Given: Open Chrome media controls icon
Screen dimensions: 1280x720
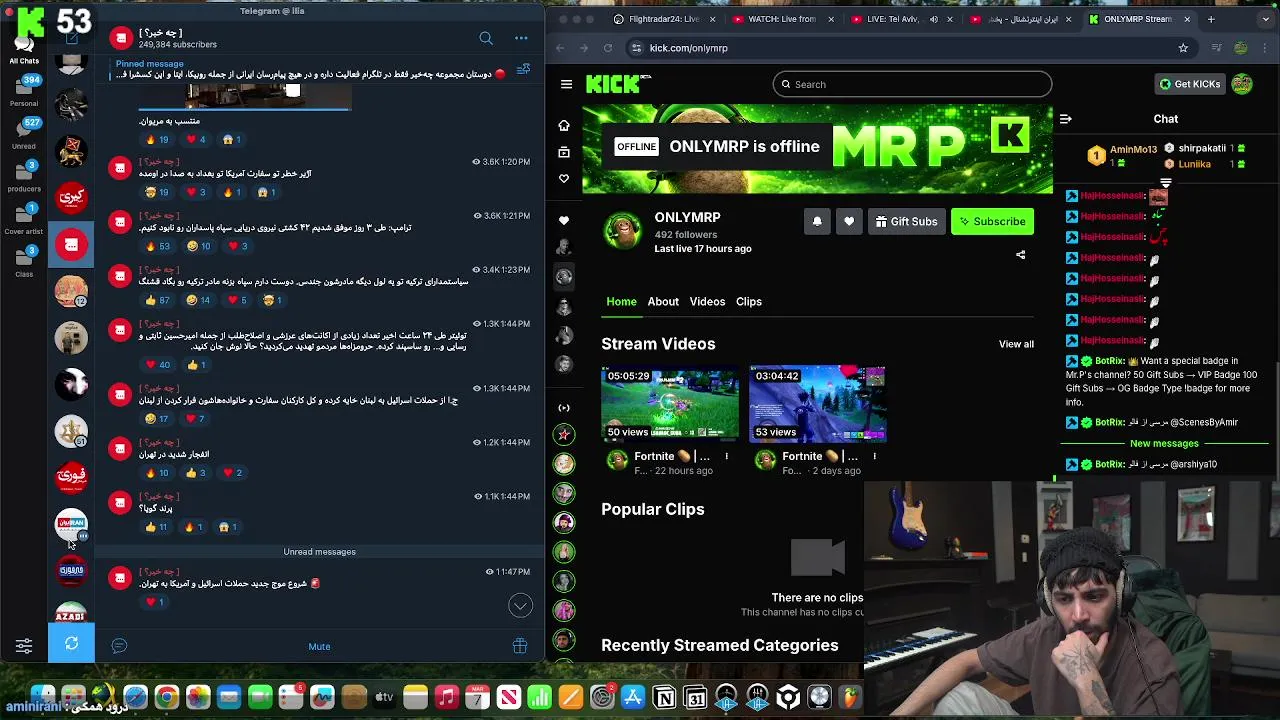Looking at the screenshot, I should (1216, 48).
